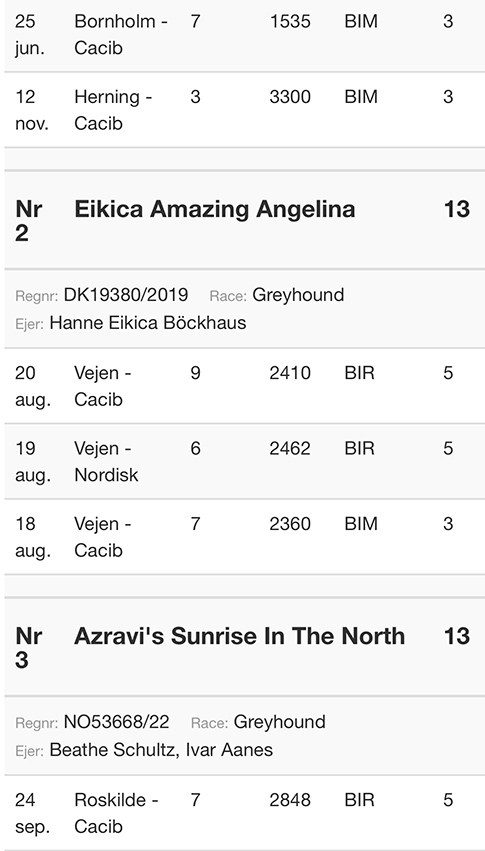This screenshot has width=485, height=851.
Task: Click the 2462 value in Vejen Nordisk row
Action: coord(290,448)
